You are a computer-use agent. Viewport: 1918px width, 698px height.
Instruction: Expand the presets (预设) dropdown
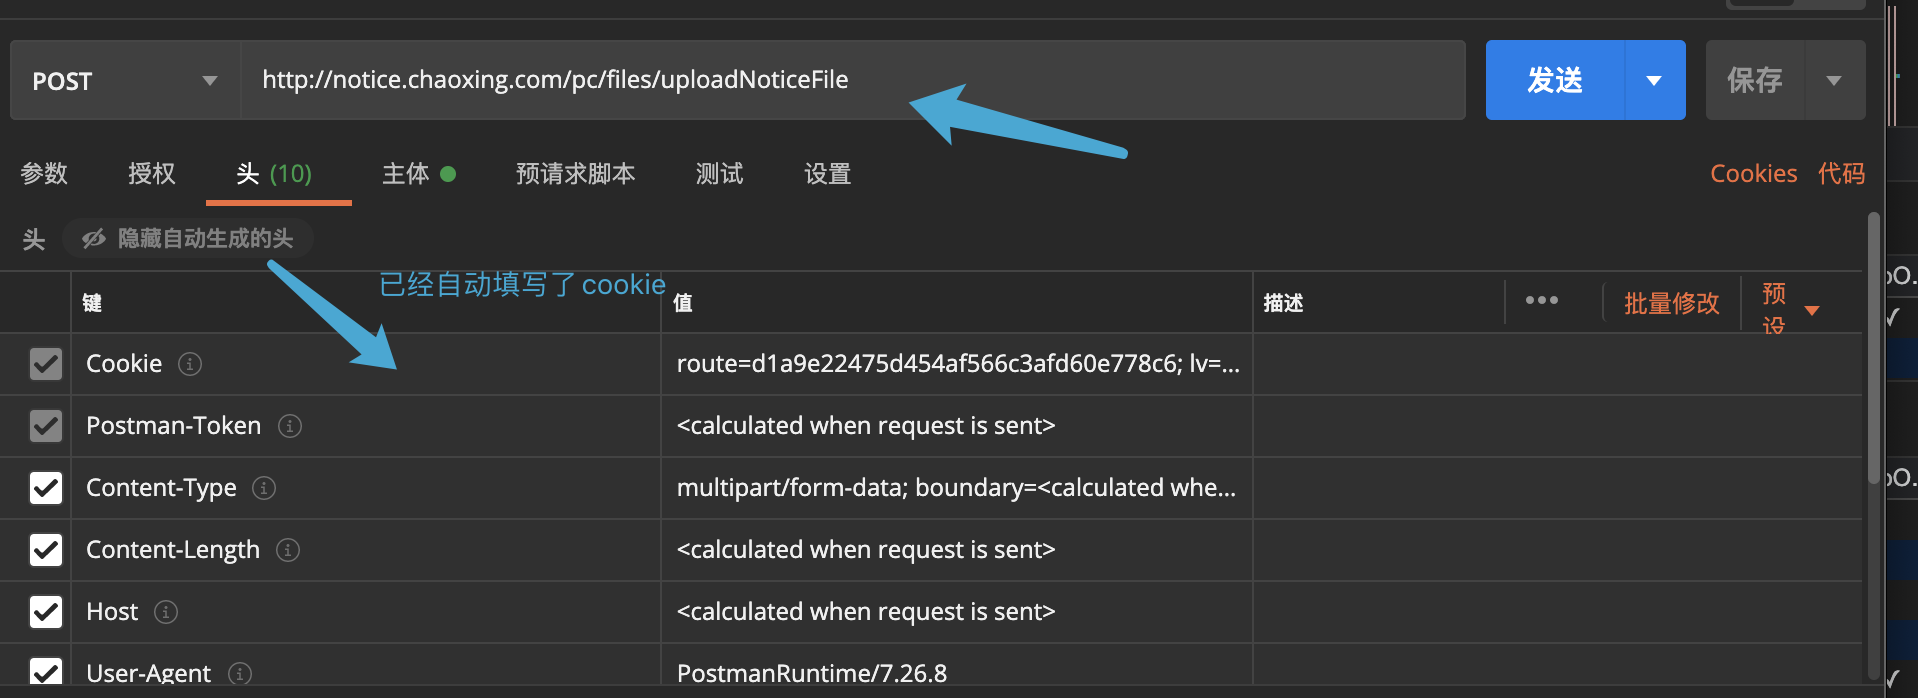[1811, 310]
